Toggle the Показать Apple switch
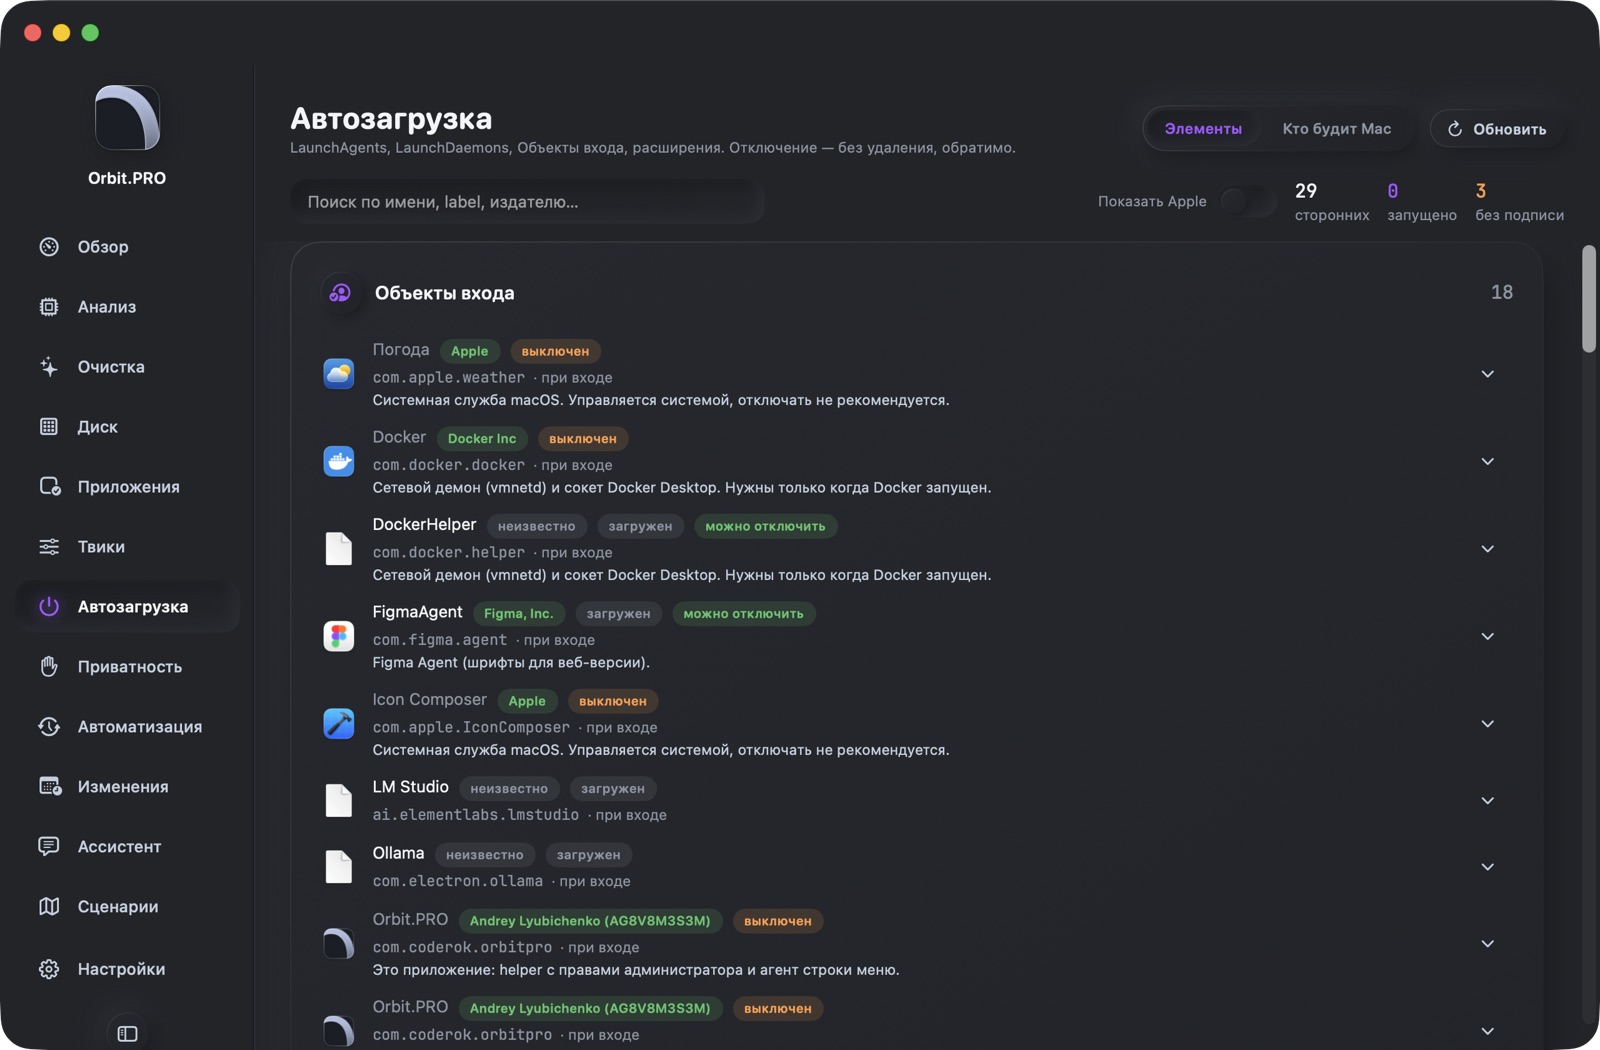 point(1248,201)
